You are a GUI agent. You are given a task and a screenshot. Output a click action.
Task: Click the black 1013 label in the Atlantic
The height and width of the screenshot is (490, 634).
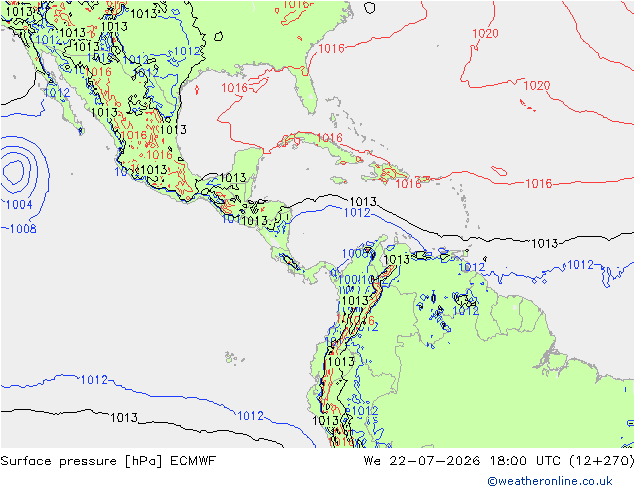coord(545,244)
